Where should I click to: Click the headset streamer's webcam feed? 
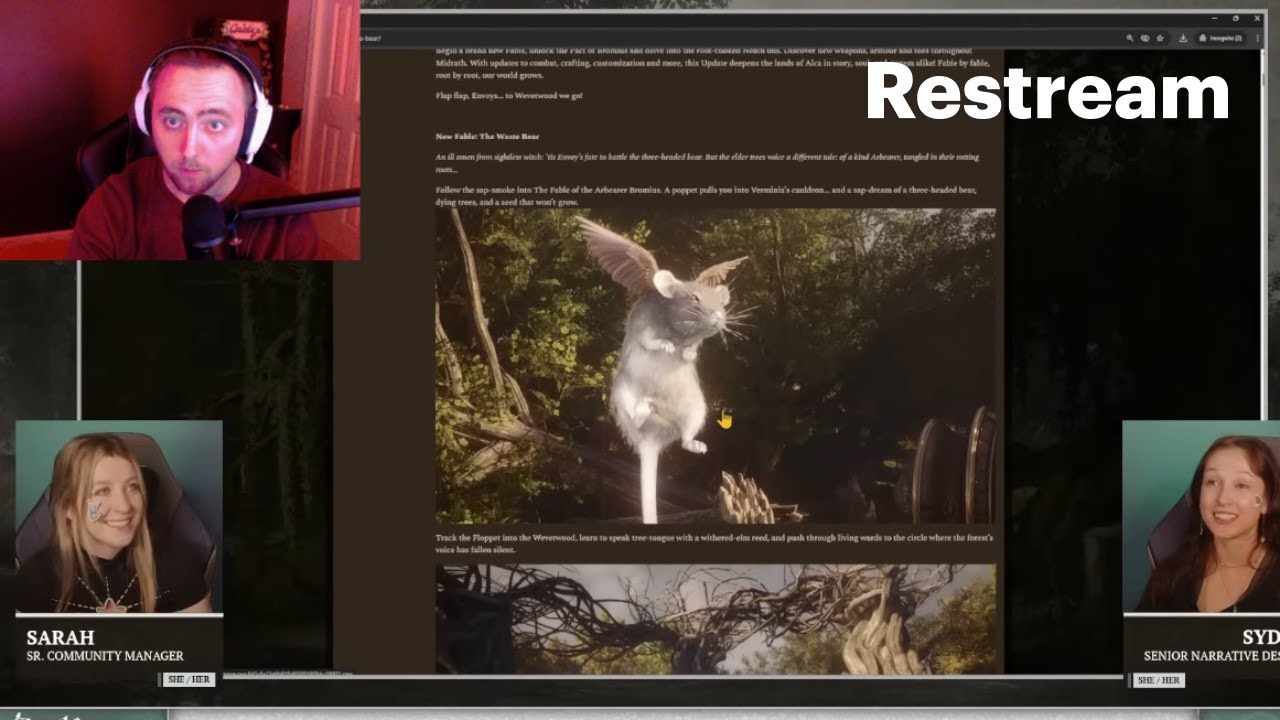180,130
